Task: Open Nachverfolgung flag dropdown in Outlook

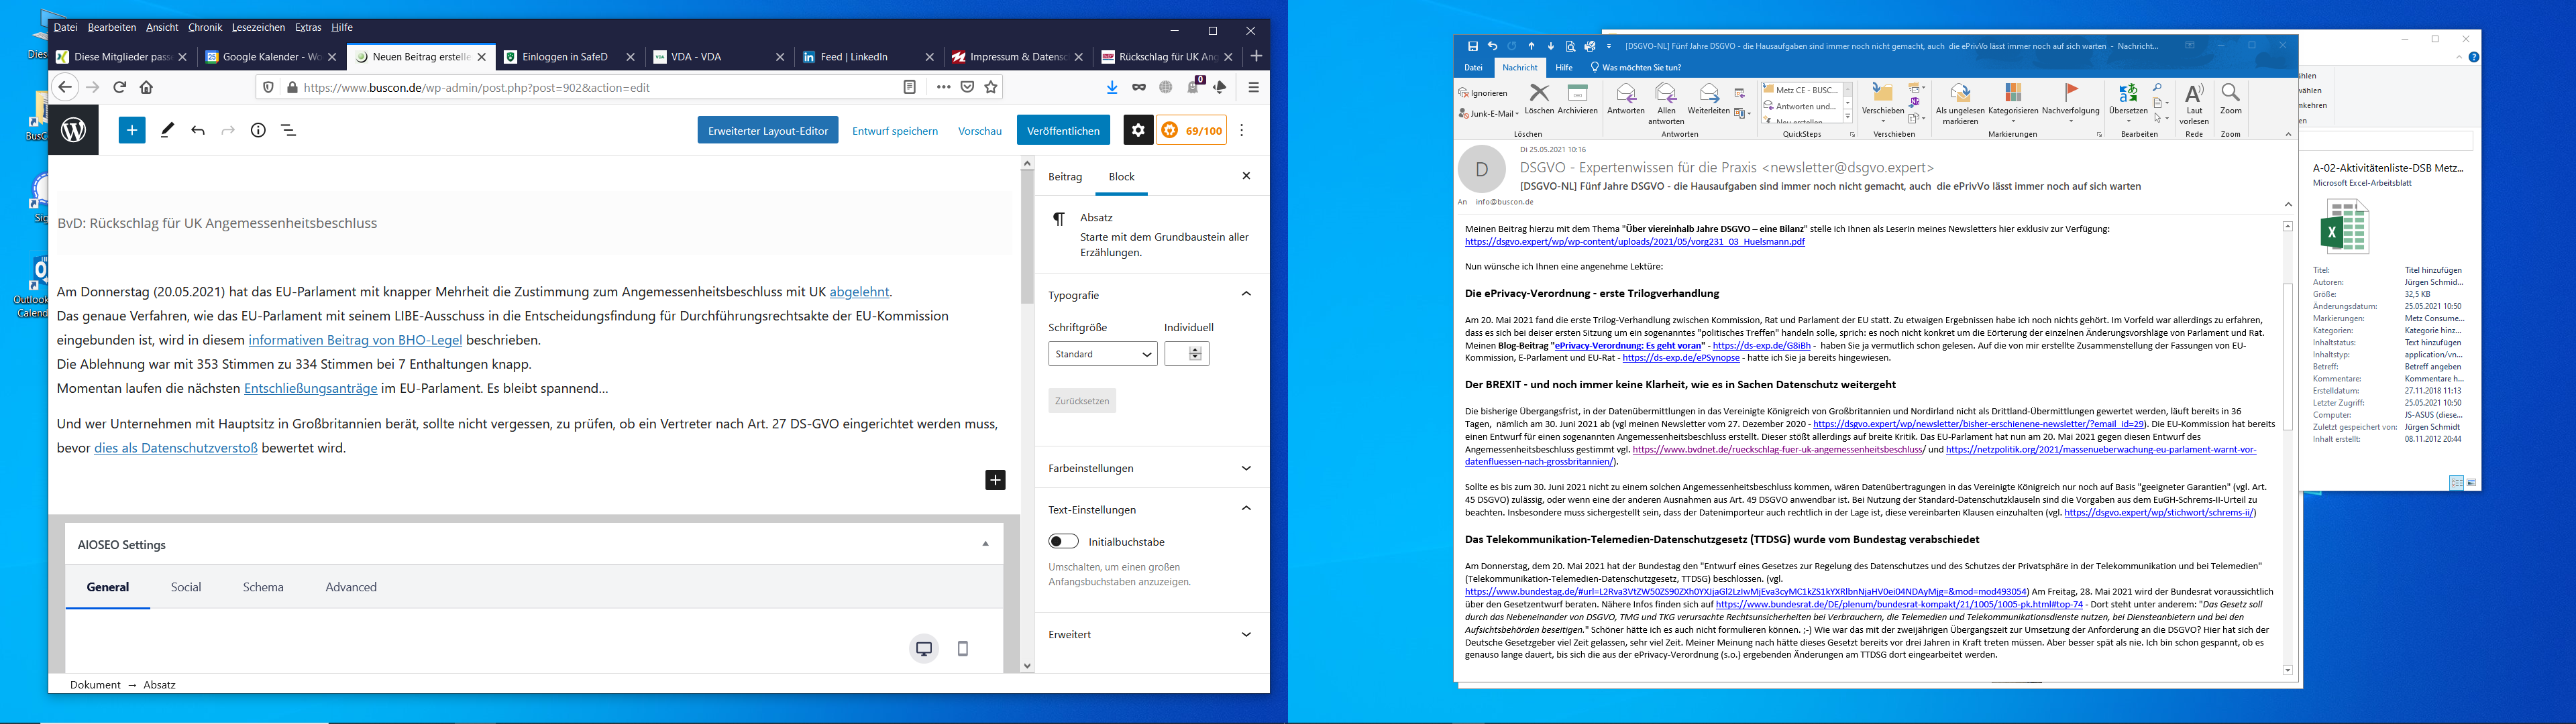Action: (2070, 104)
